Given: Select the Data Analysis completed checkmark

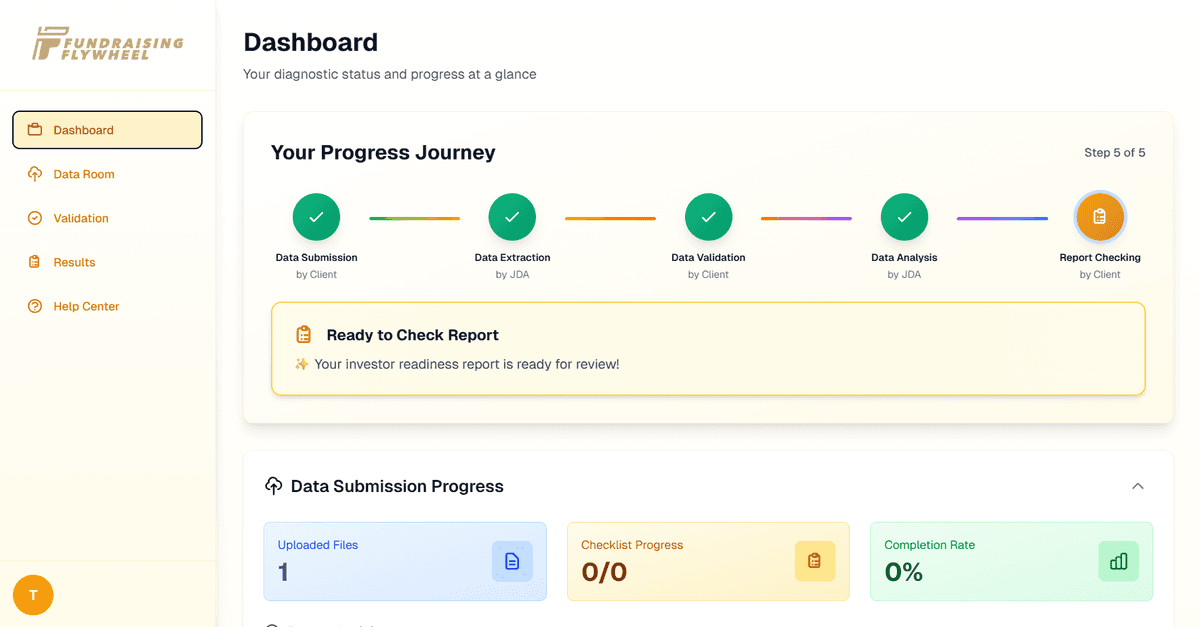Looking at the screenshot, I should coord(904,217).
